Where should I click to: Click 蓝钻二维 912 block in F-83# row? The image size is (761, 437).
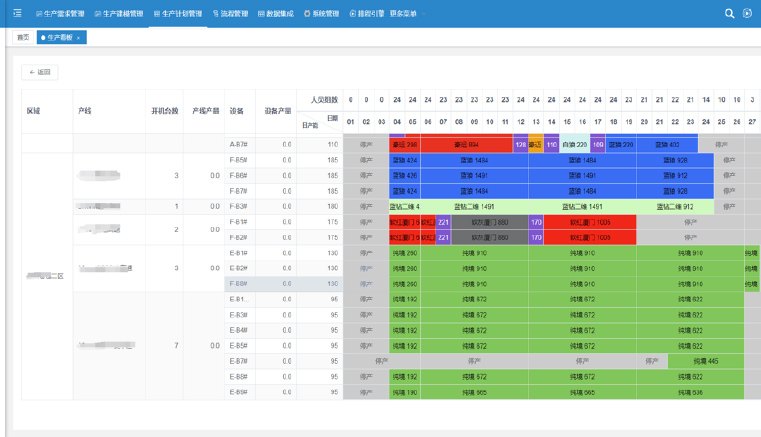click(x=675, y=206)
